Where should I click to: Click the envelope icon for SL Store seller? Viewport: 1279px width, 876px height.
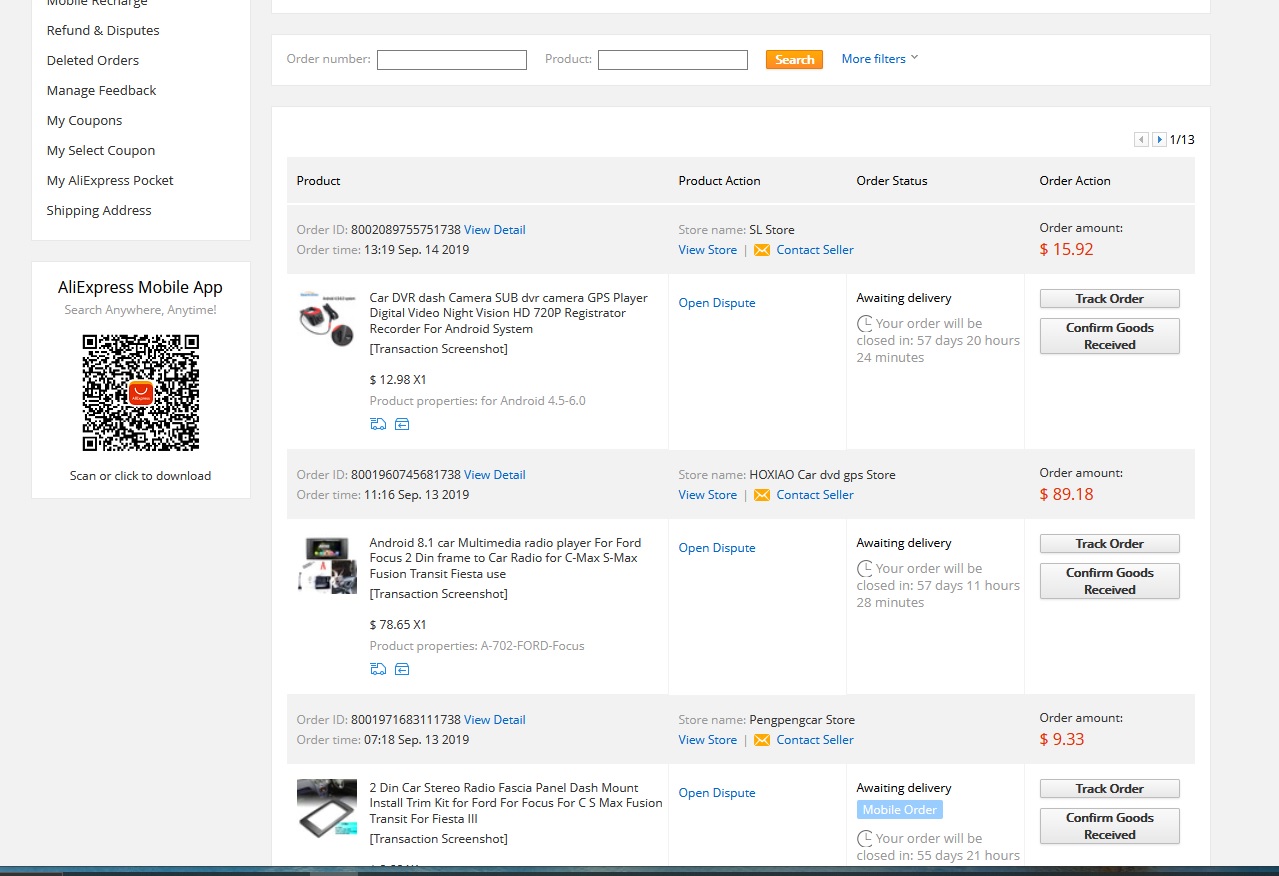click(762, 250)
